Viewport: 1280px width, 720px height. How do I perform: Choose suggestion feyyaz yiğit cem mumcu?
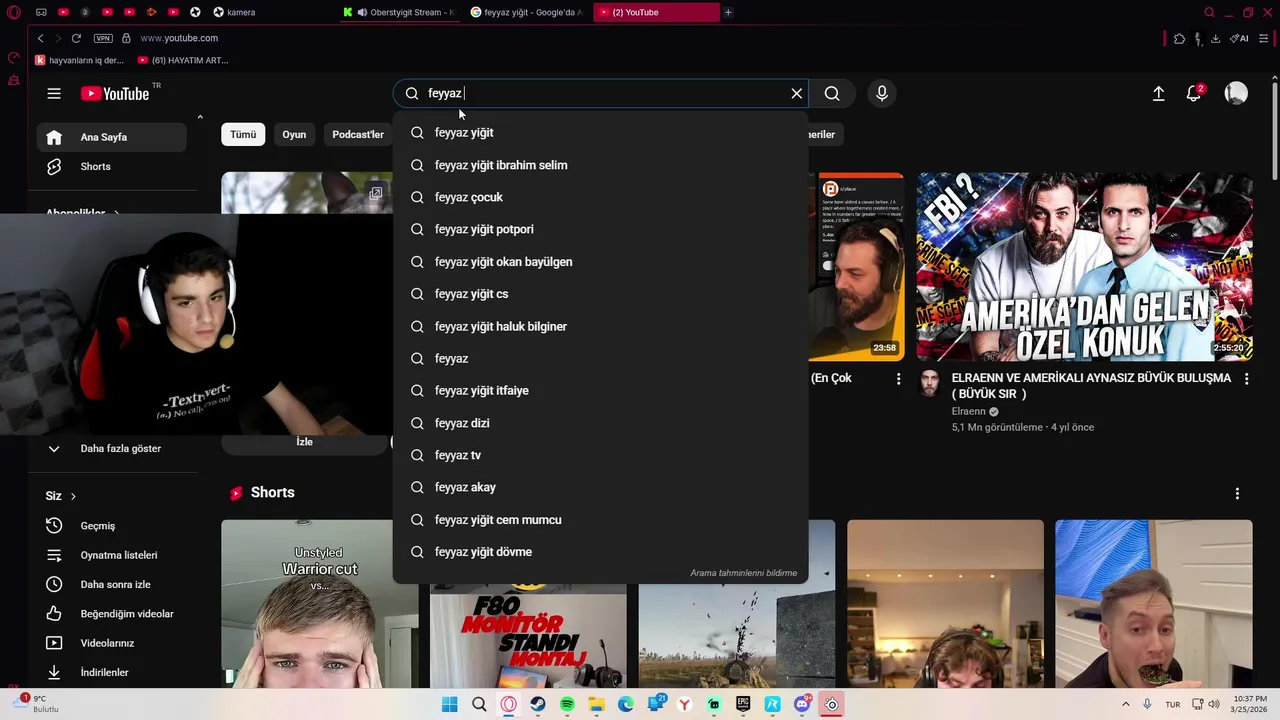point(600,519)
